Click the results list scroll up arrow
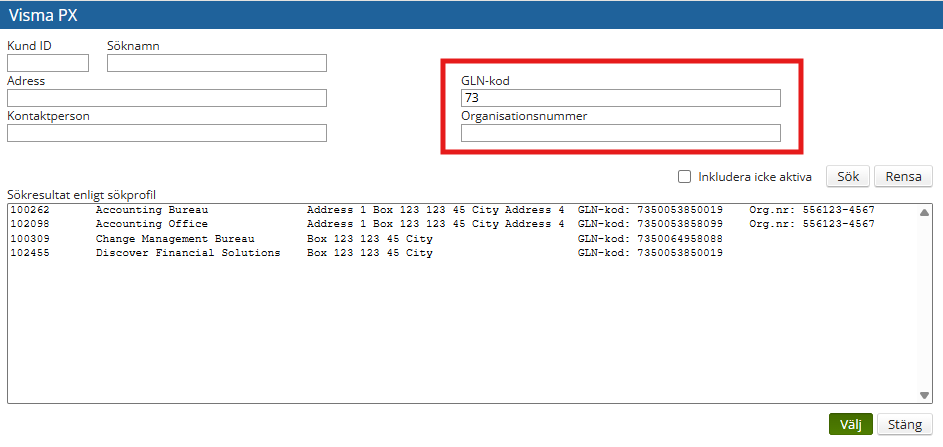The width and height of the screenshot is (943, 447). 924,212
